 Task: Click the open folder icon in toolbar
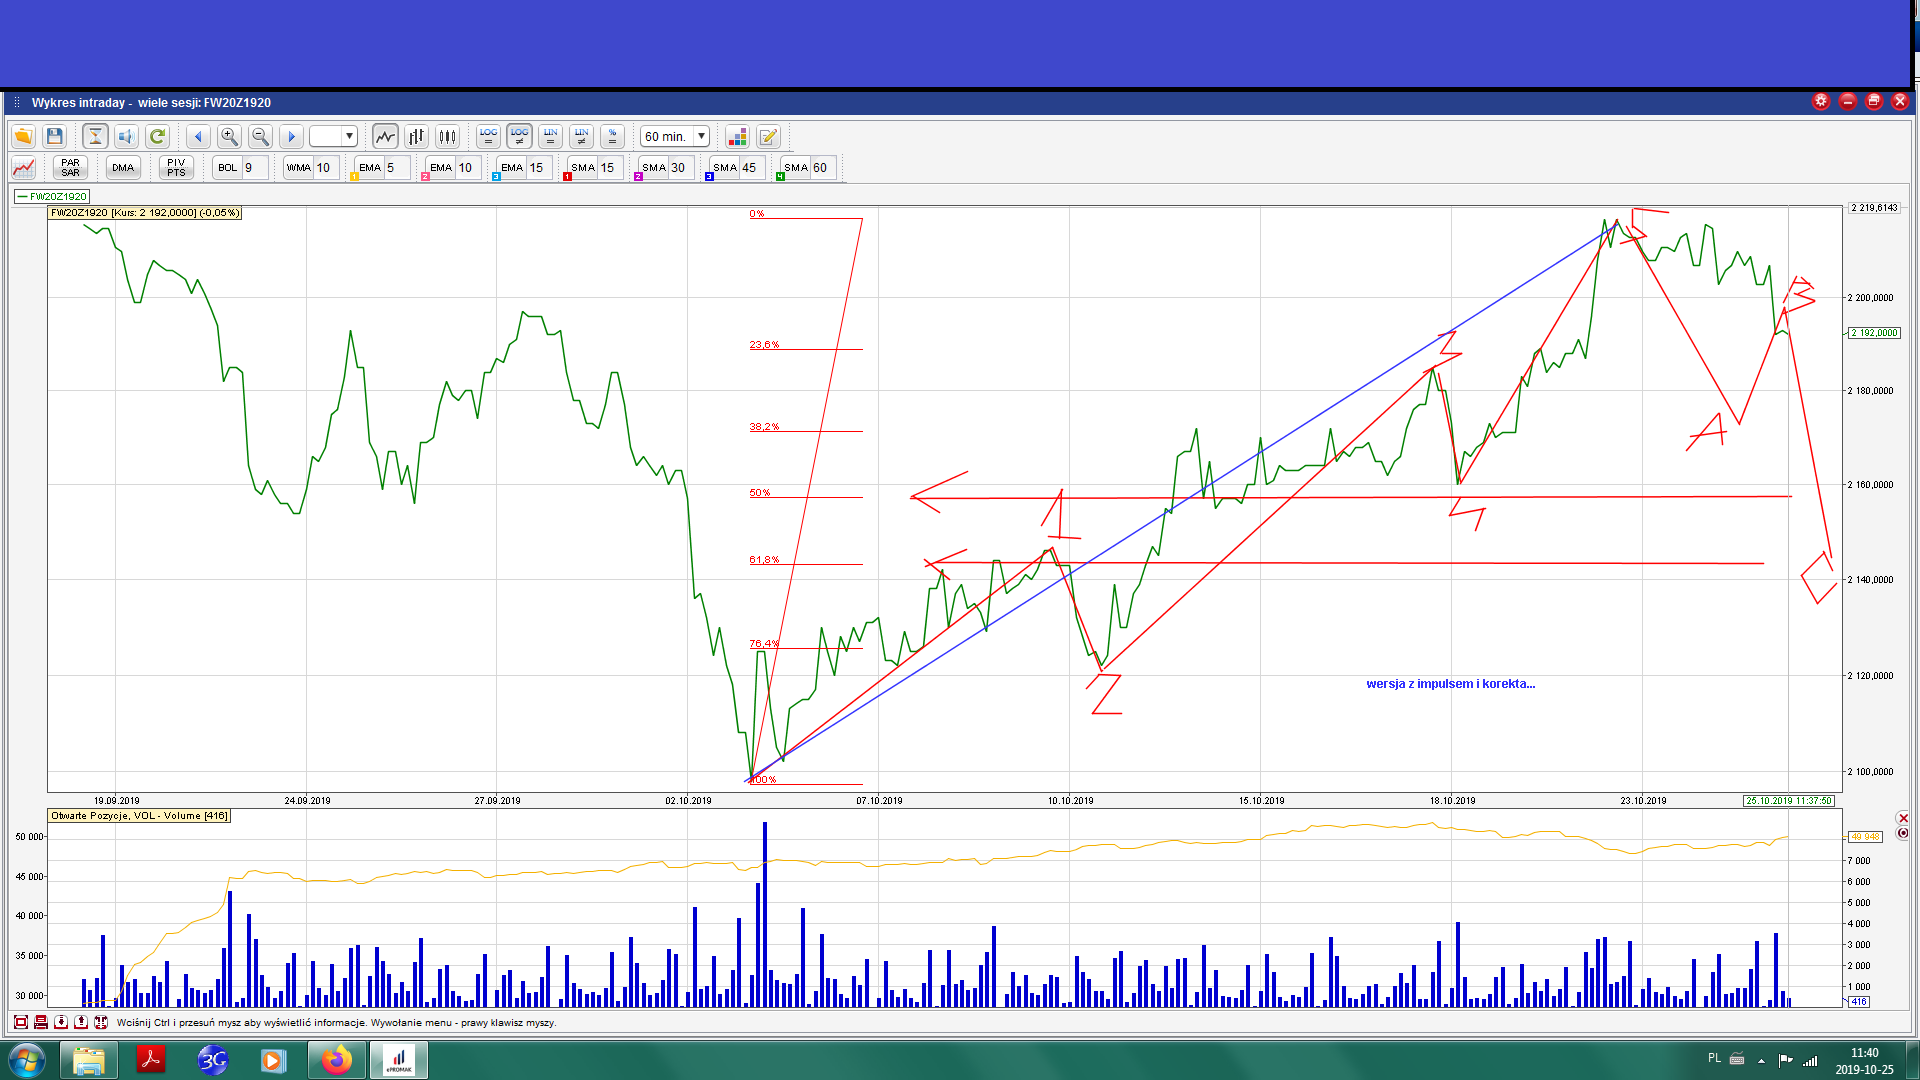(23, 136)
